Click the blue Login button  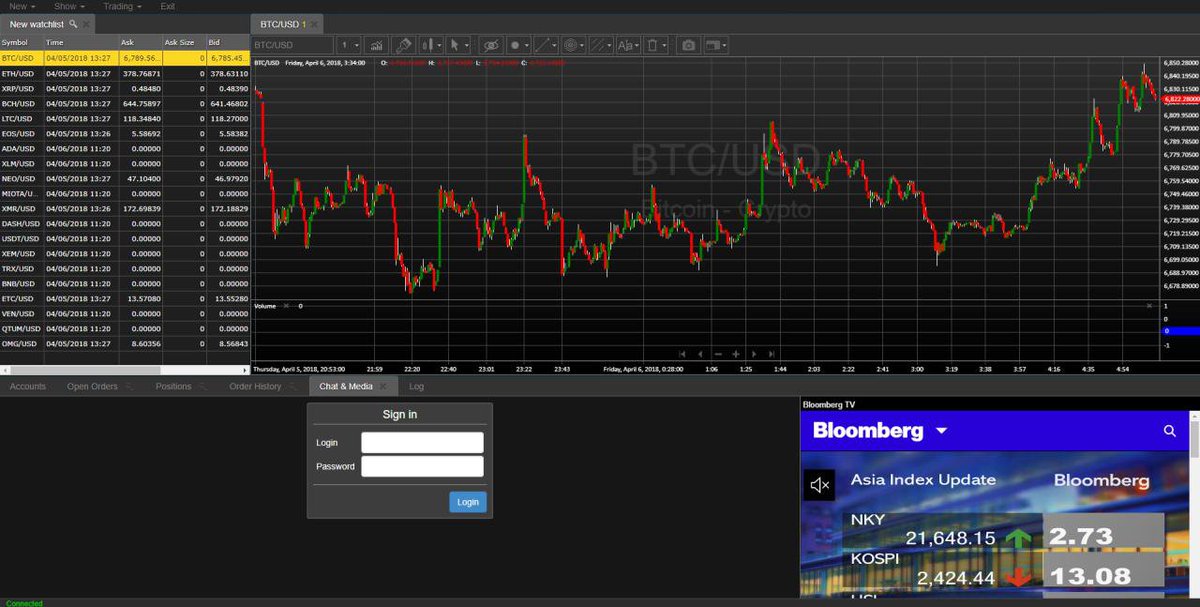click(468, 502)
